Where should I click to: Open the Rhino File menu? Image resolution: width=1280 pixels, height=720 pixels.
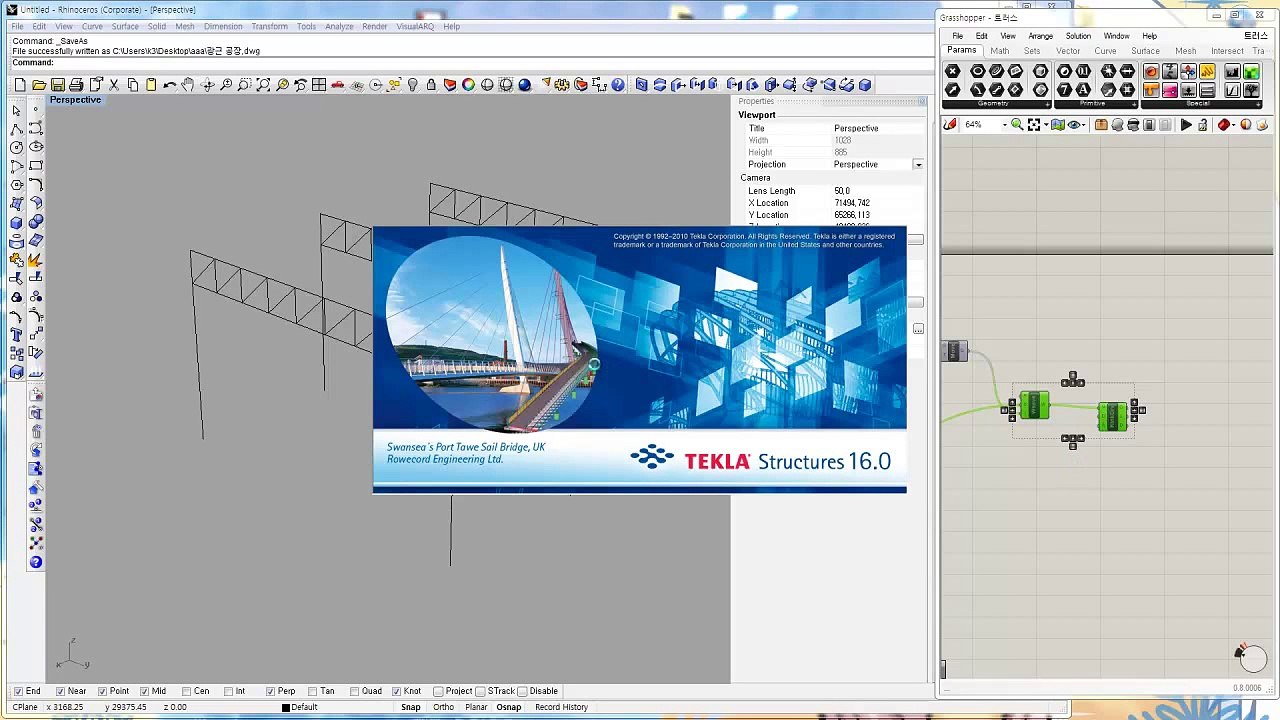(17, 26)
